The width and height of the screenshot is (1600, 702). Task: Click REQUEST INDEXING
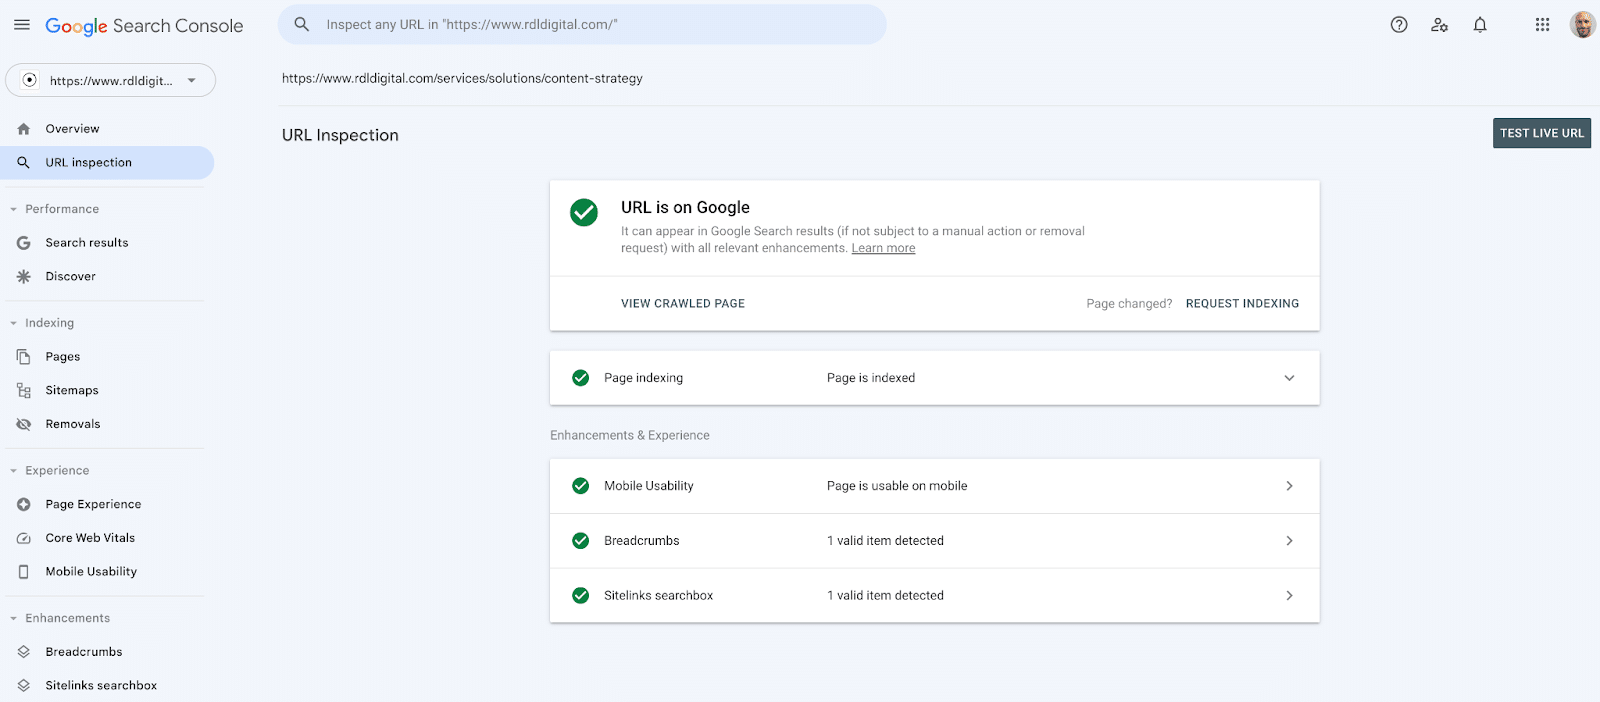[x=1242, y=304]
